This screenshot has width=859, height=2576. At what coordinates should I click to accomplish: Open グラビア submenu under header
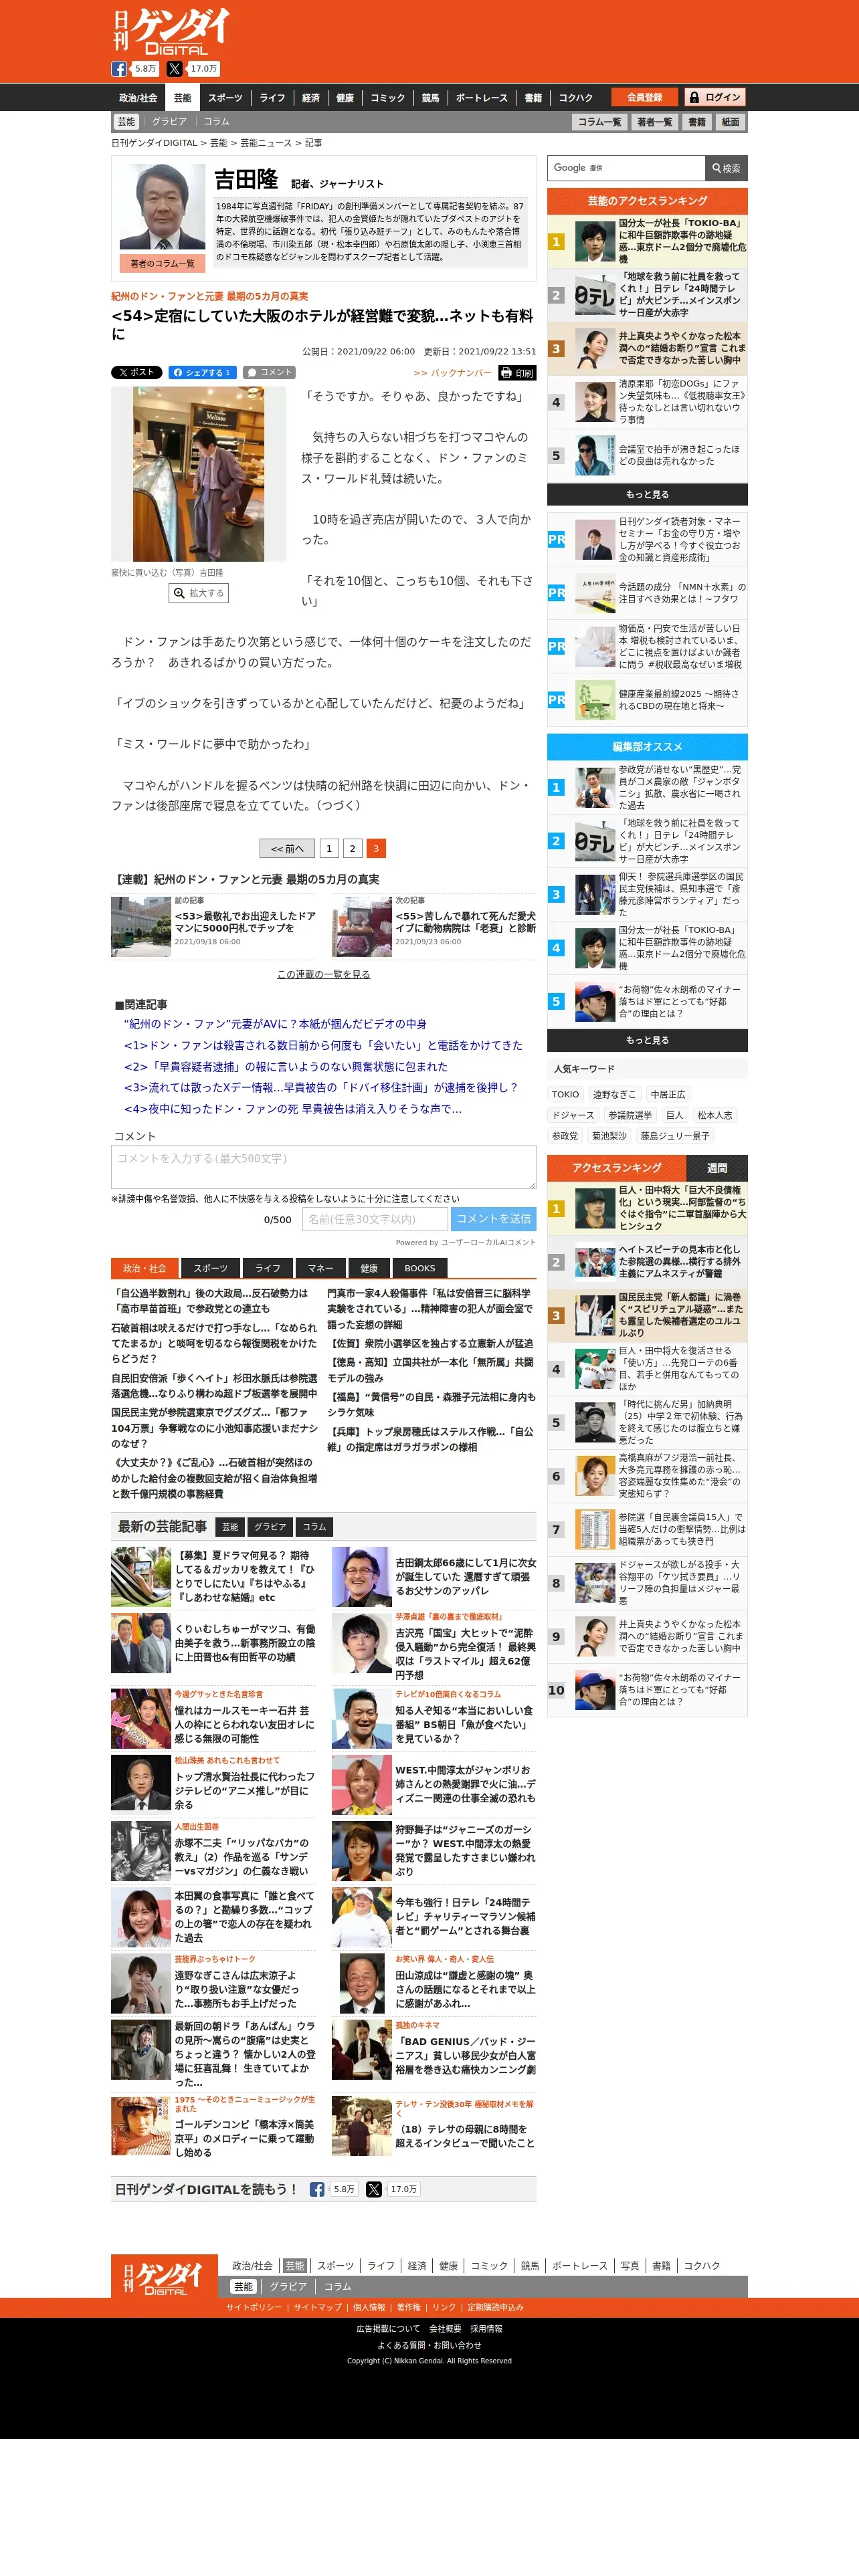pos(169,121)
